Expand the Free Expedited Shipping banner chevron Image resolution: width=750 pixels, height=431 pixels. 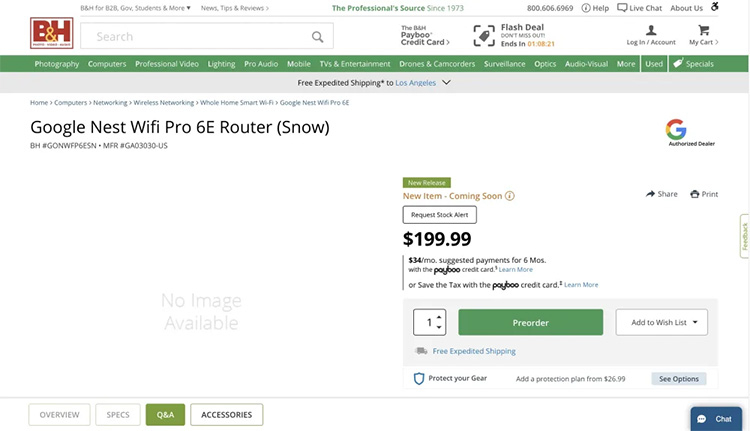coord(446,83)
